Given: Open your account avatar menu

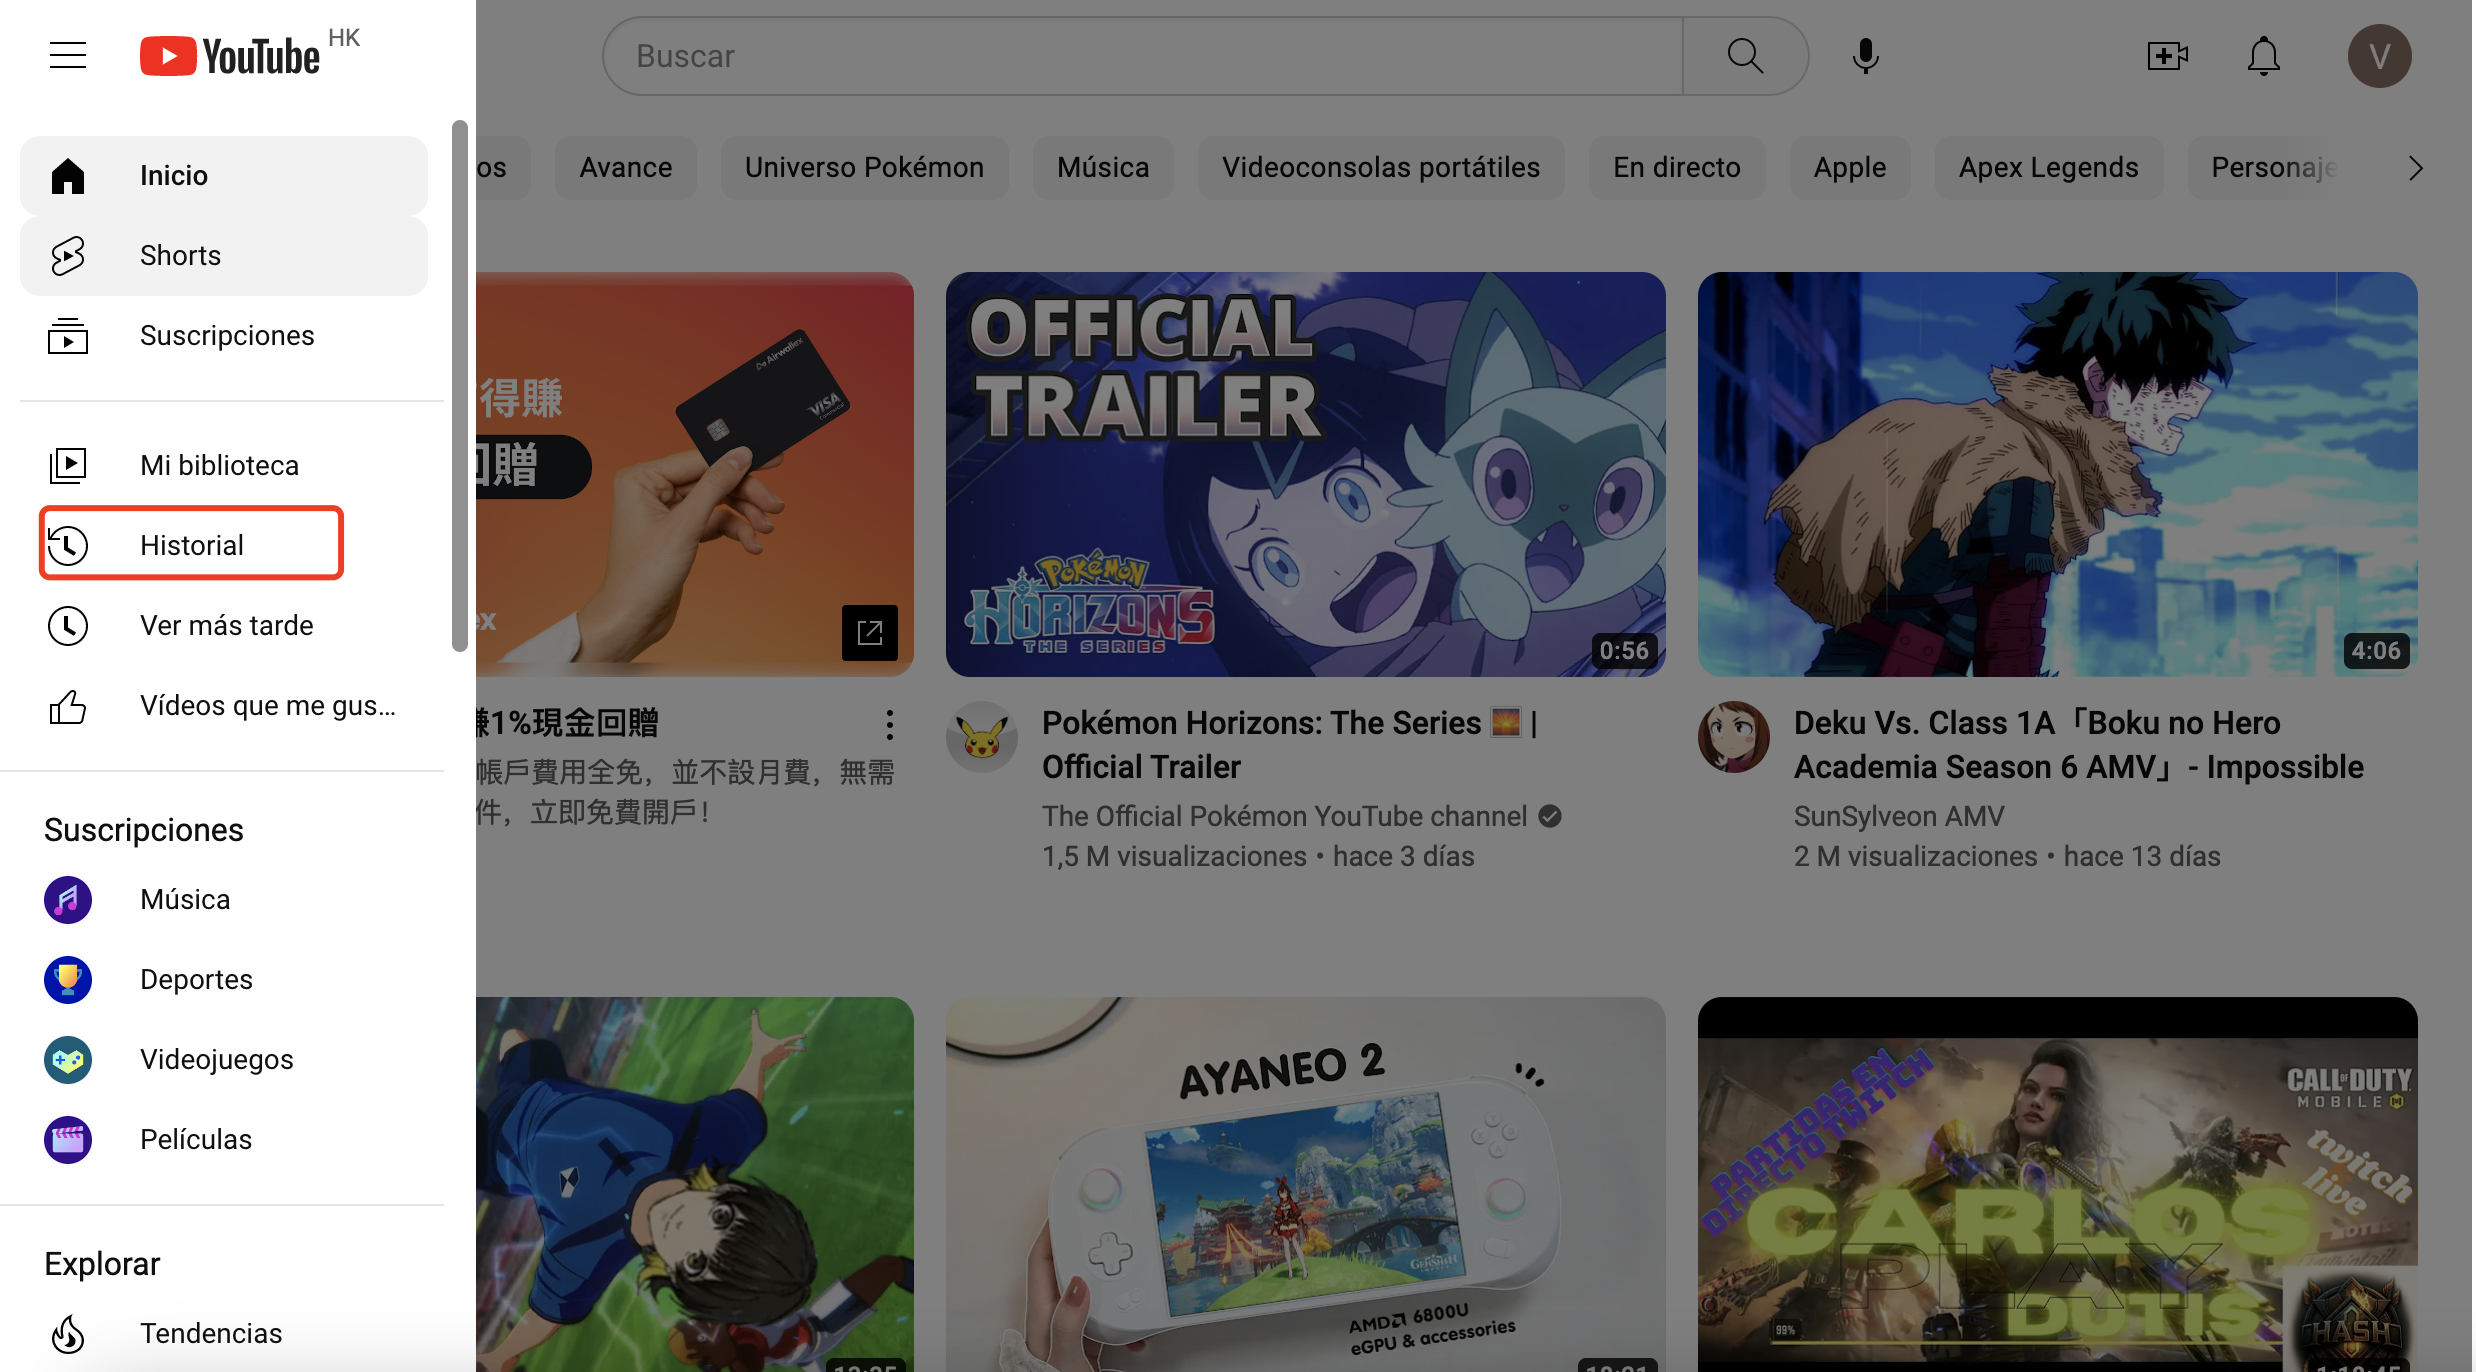Looking at the screenshot, I should coord(2379,55).
